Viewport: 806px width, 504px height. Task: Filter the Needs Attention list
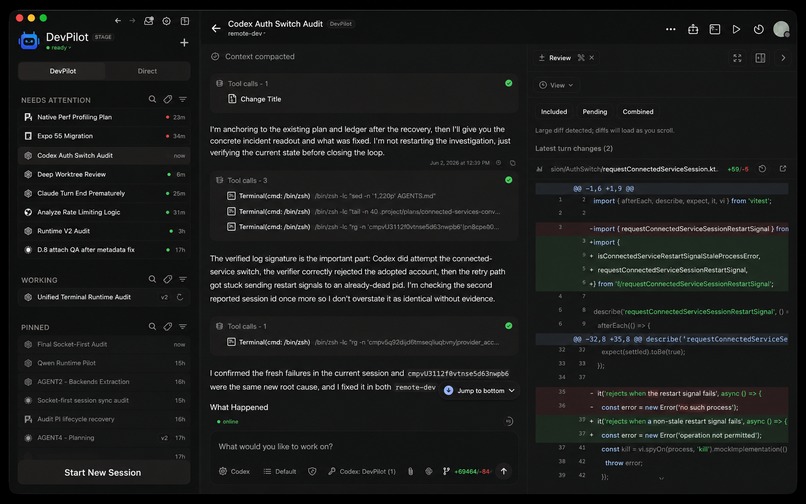pos(182,99)
